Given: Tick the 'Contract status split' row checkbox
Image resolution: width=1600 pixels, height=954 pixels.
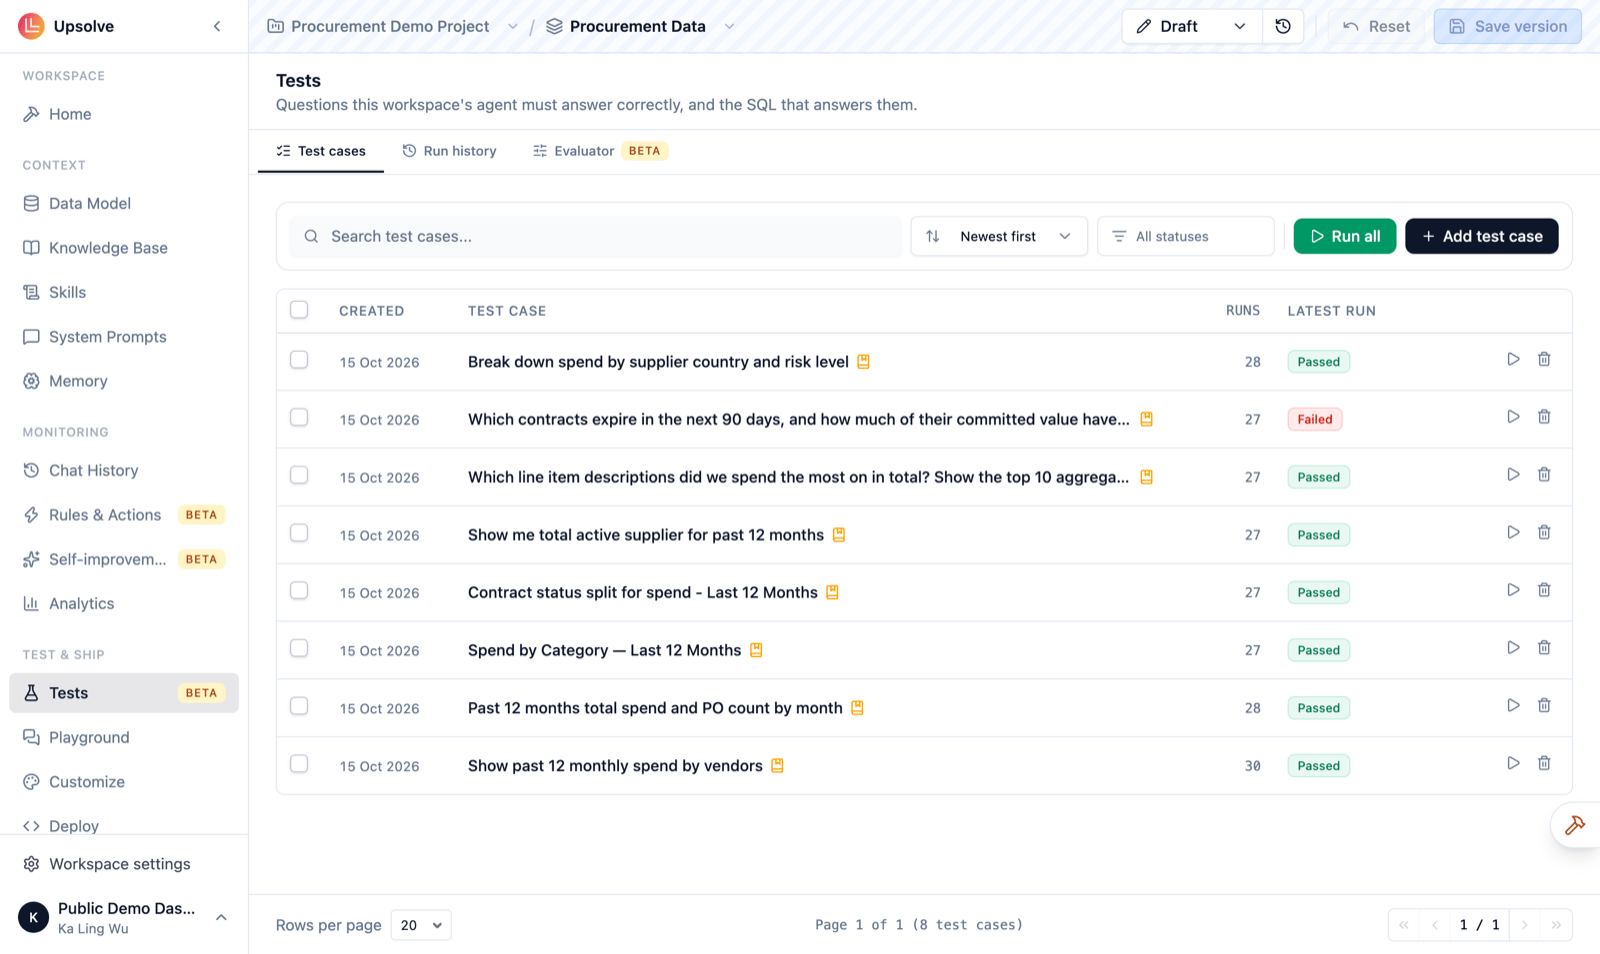Looking at the screenshot, I should 299,591.
